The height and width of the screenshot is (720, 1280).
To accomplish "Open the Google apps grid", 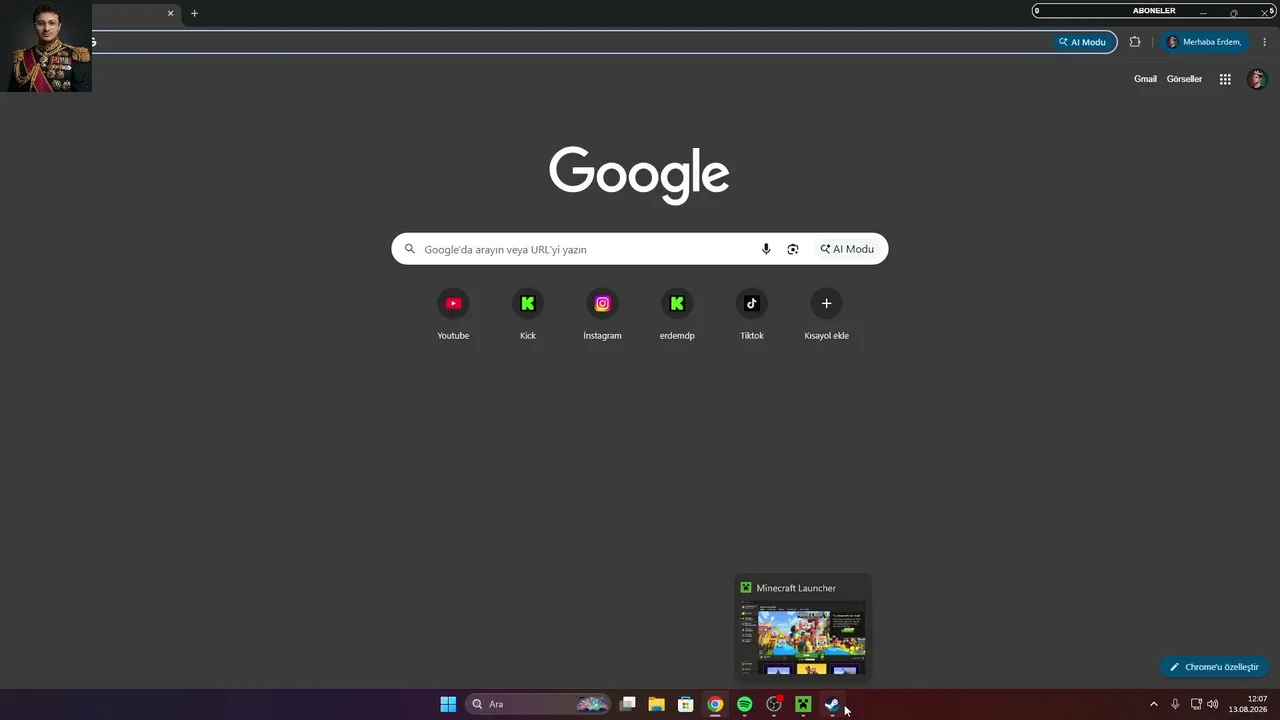I will [x=1225, y=79].
